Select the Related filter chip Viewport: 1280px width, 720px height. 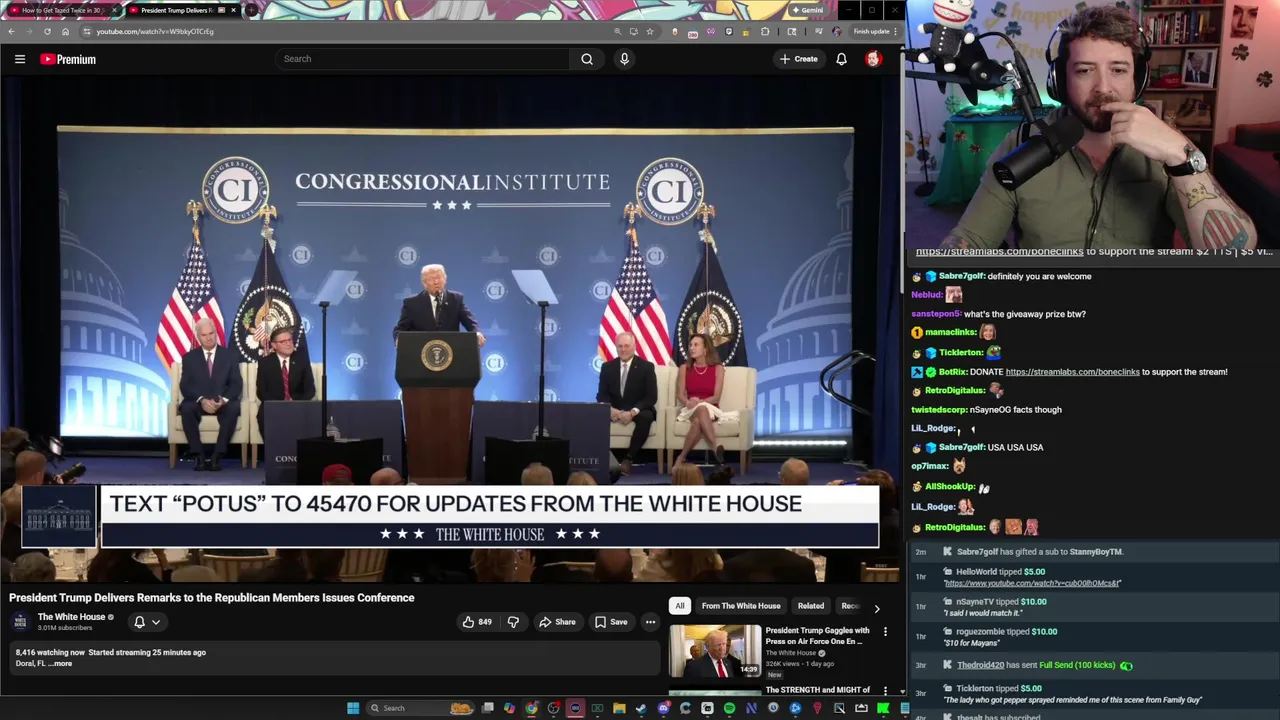(x=811, y=606)
